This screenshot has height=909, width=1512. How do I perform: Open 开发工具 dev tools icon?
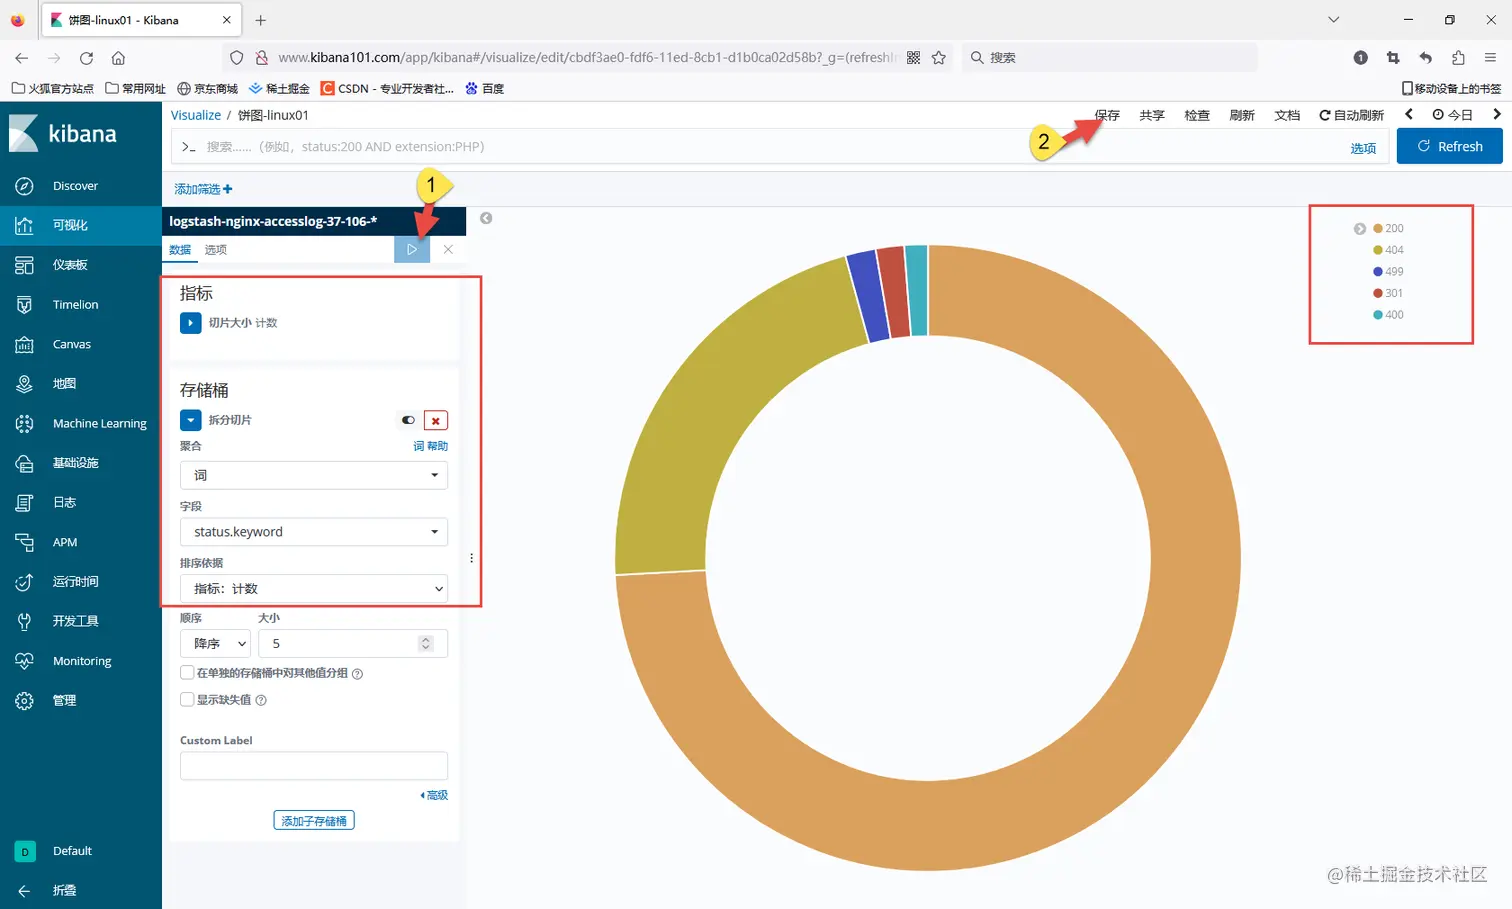(24, 621)
